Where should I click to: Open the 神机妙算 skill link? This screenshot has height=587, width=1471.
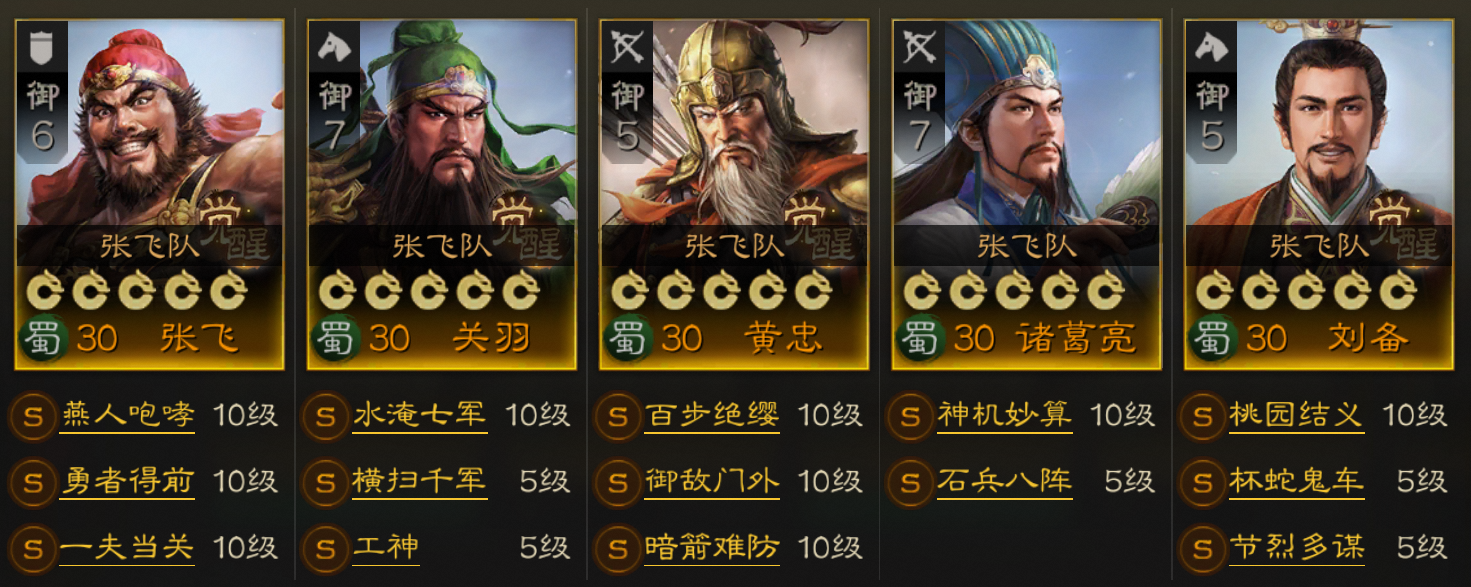pyautogui.click(x=1005, y=415)
